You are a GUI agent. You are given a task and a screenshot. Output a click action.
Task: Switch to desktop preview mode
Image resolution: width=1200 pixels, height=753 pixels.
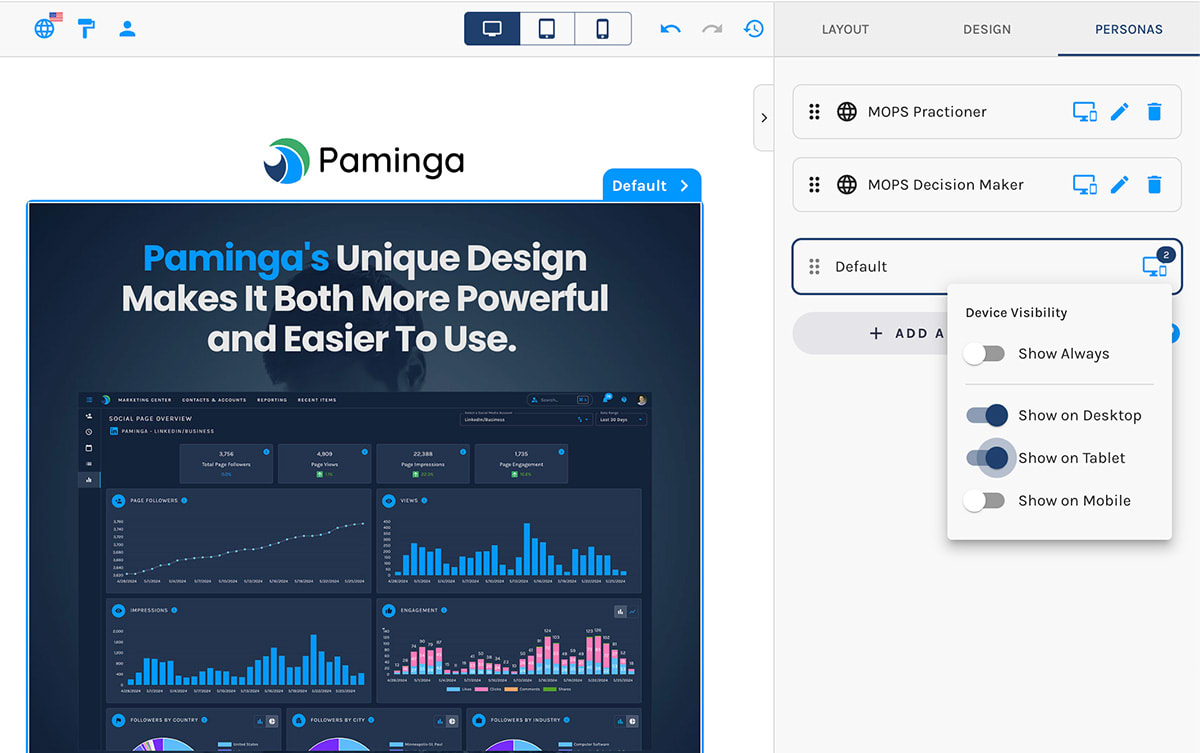coord(492,29)
